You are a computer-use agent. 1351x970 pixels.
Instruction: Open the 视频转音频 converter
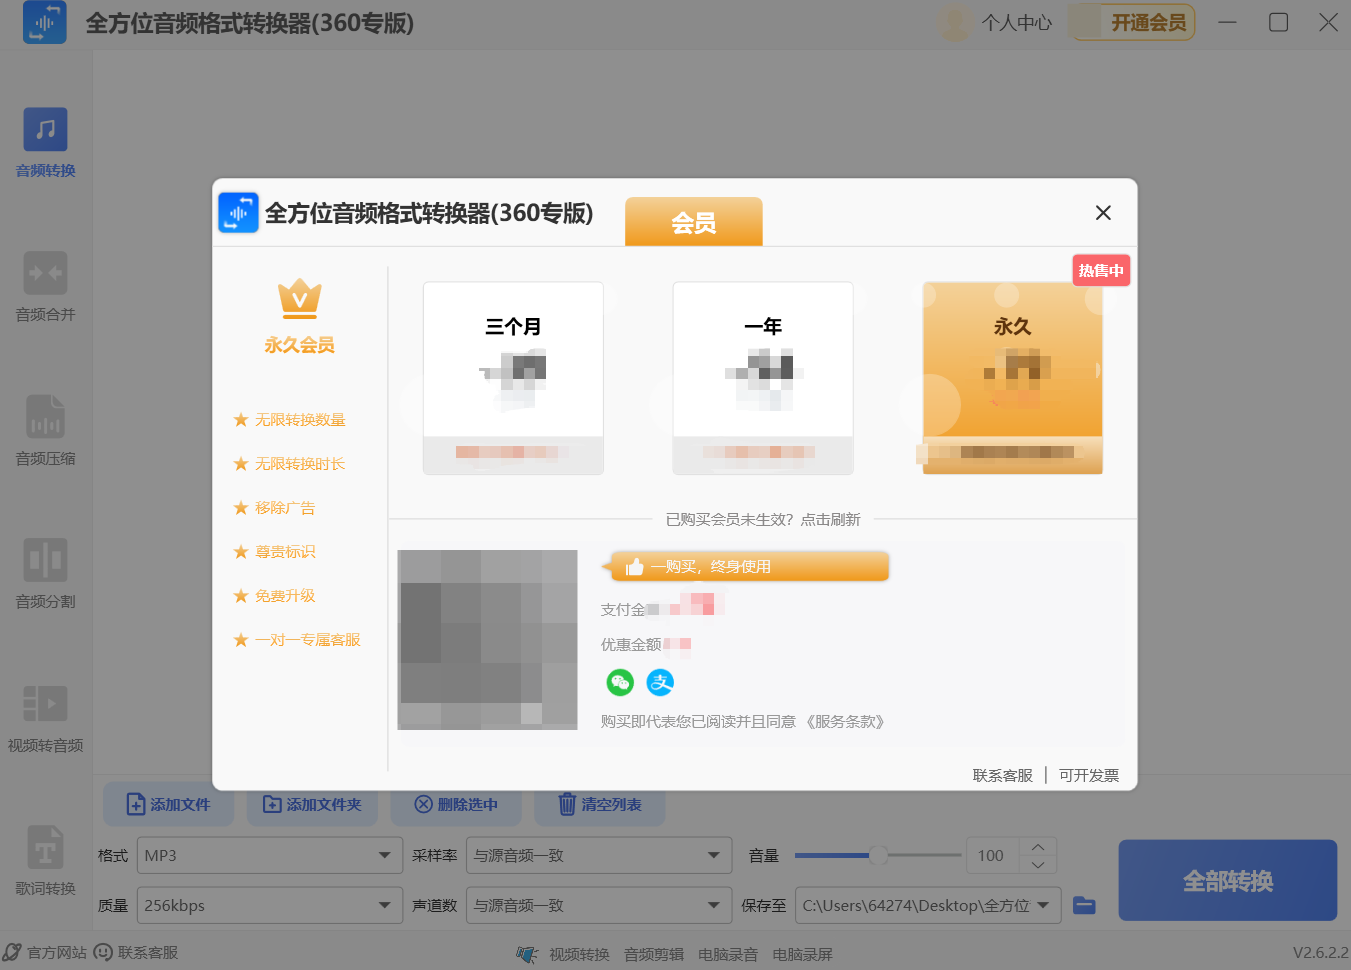[44, 716]
